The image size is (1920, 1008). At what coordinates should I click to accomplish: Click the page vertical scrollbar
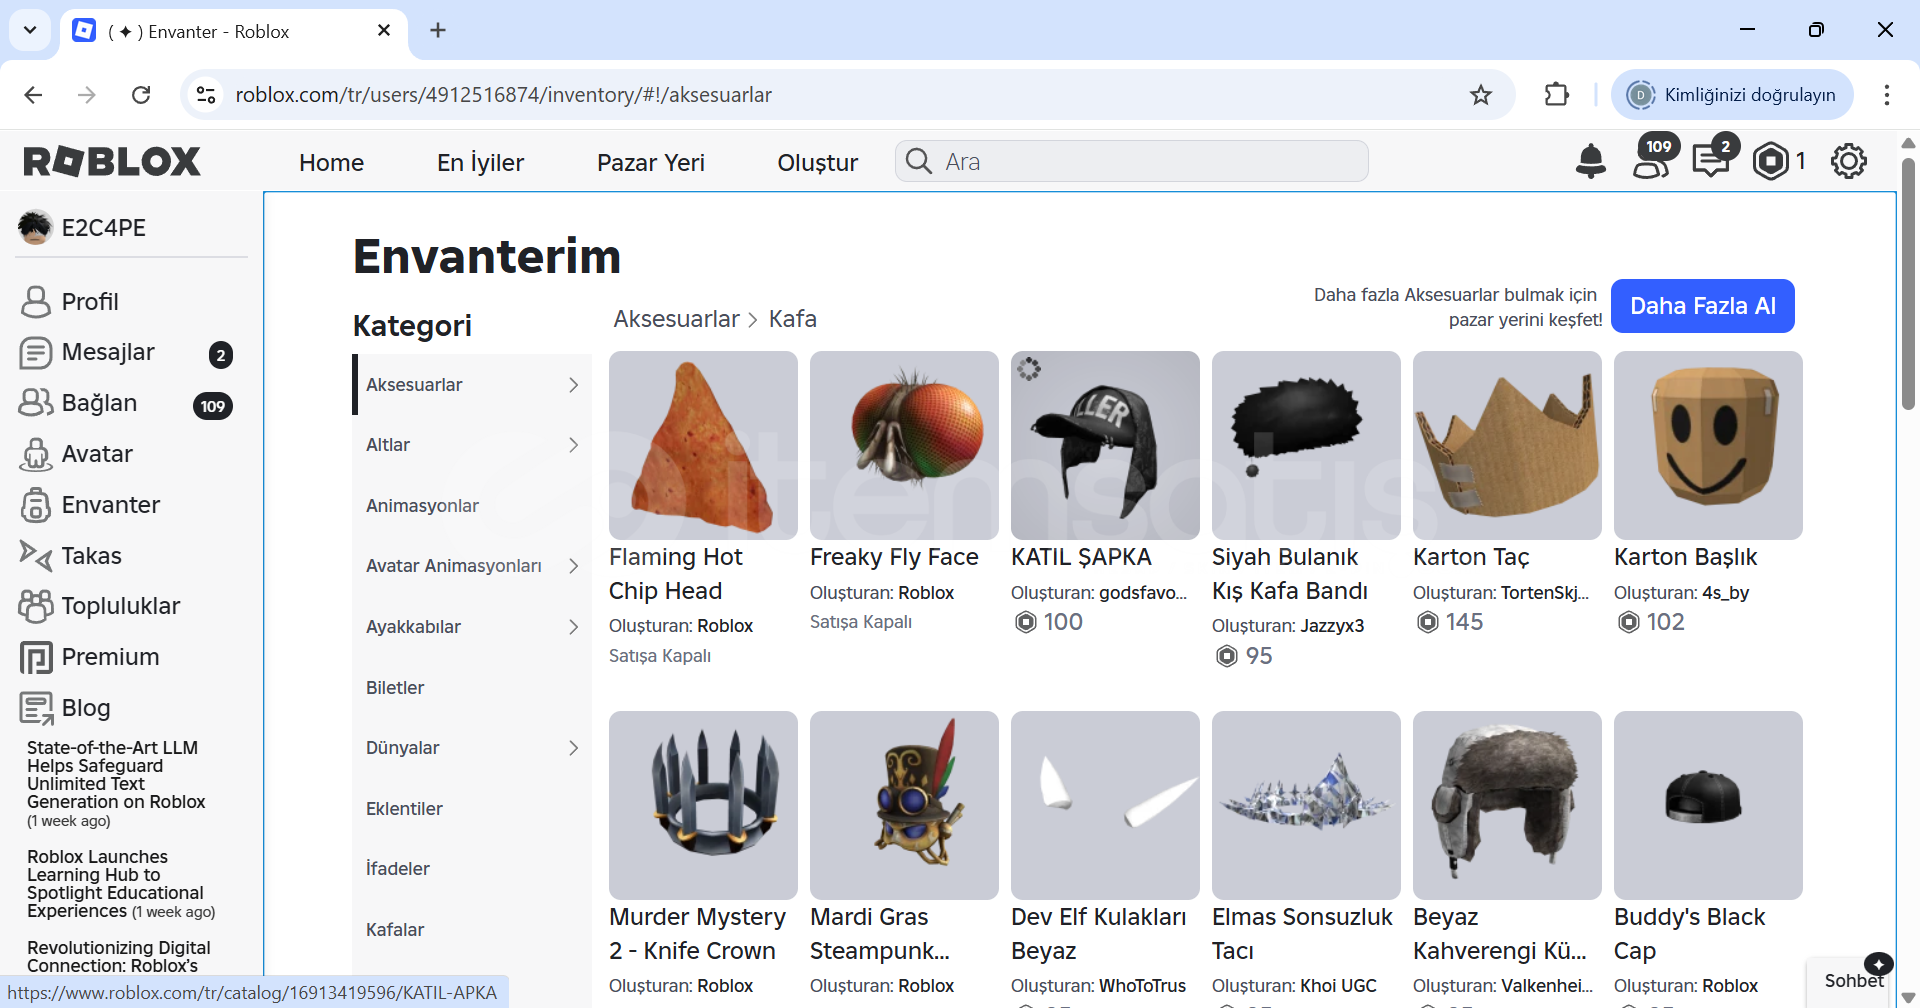click(x=1908, y=285)
